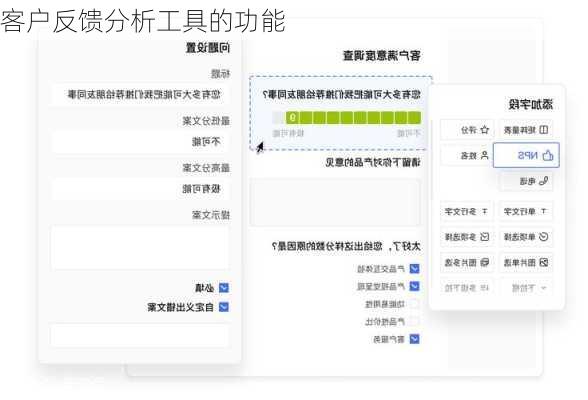Click the chevron of 下拉框 field

pos(543,288)
